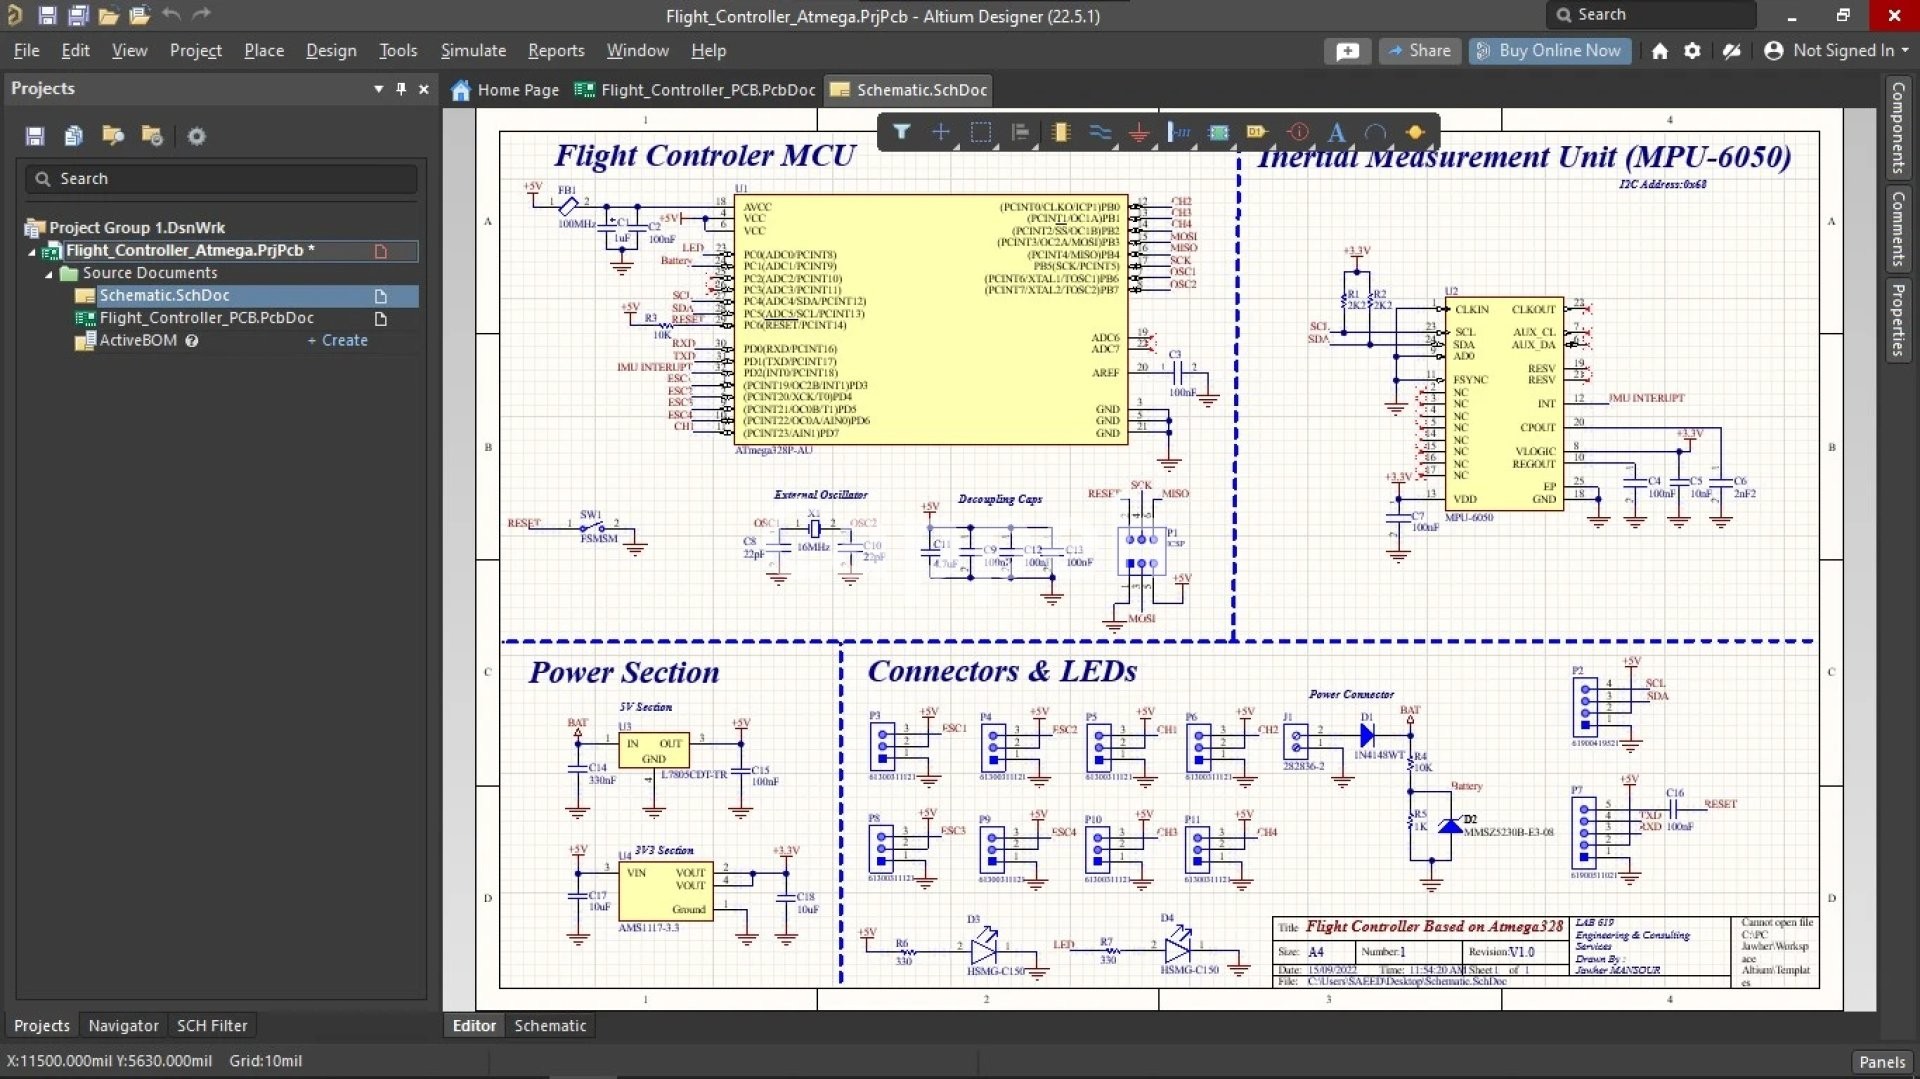Open the project settings gear in Projects panel
This screenshot has width=1920, height=1079.
[x=197, y=136]
